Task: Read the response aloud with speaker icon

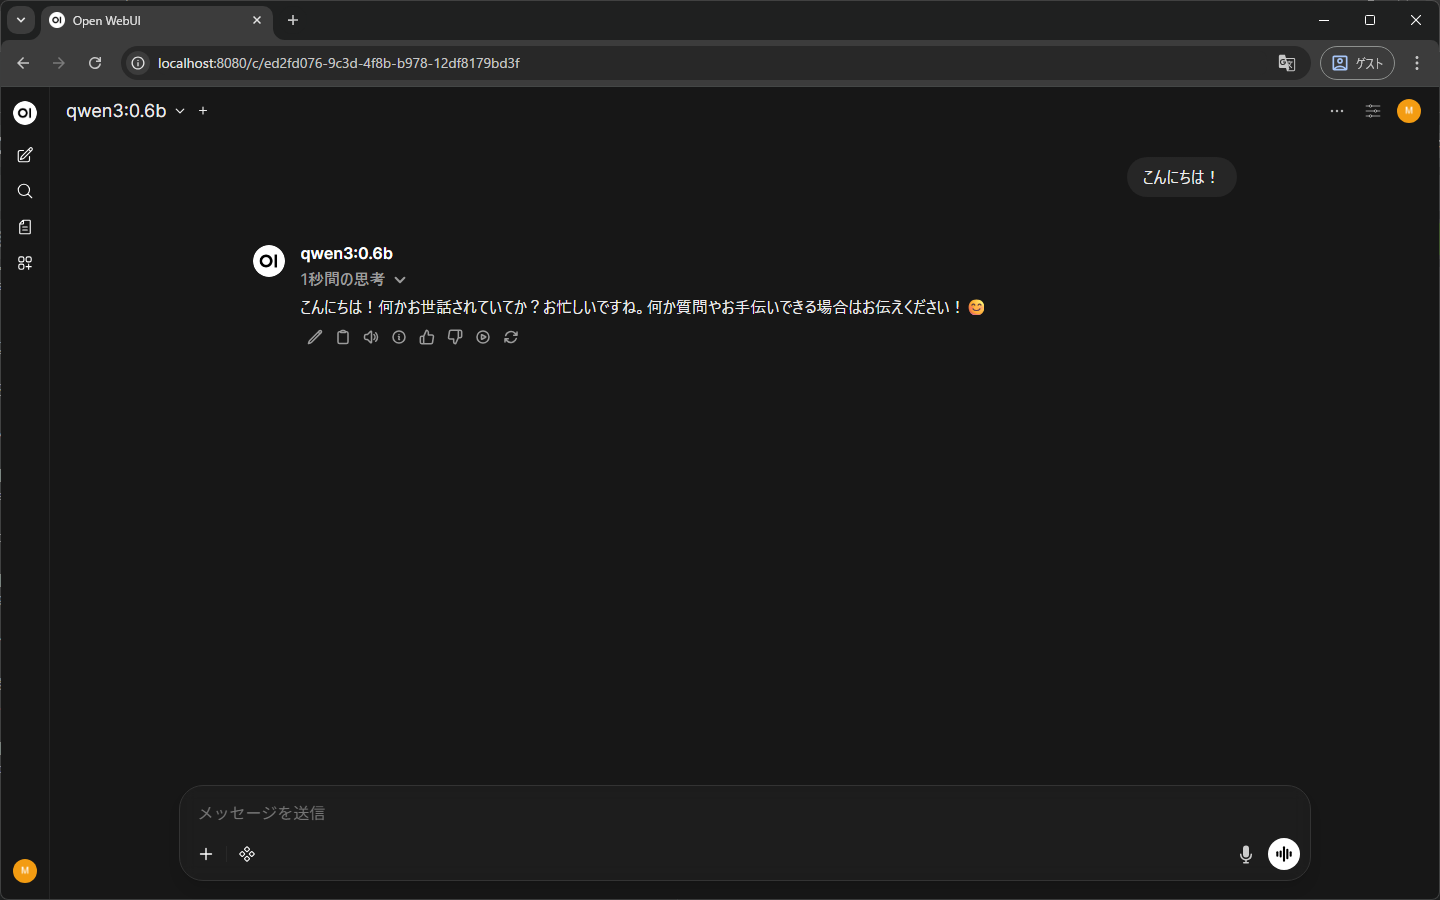Action: pyautogui.click(x=371, y=338)
